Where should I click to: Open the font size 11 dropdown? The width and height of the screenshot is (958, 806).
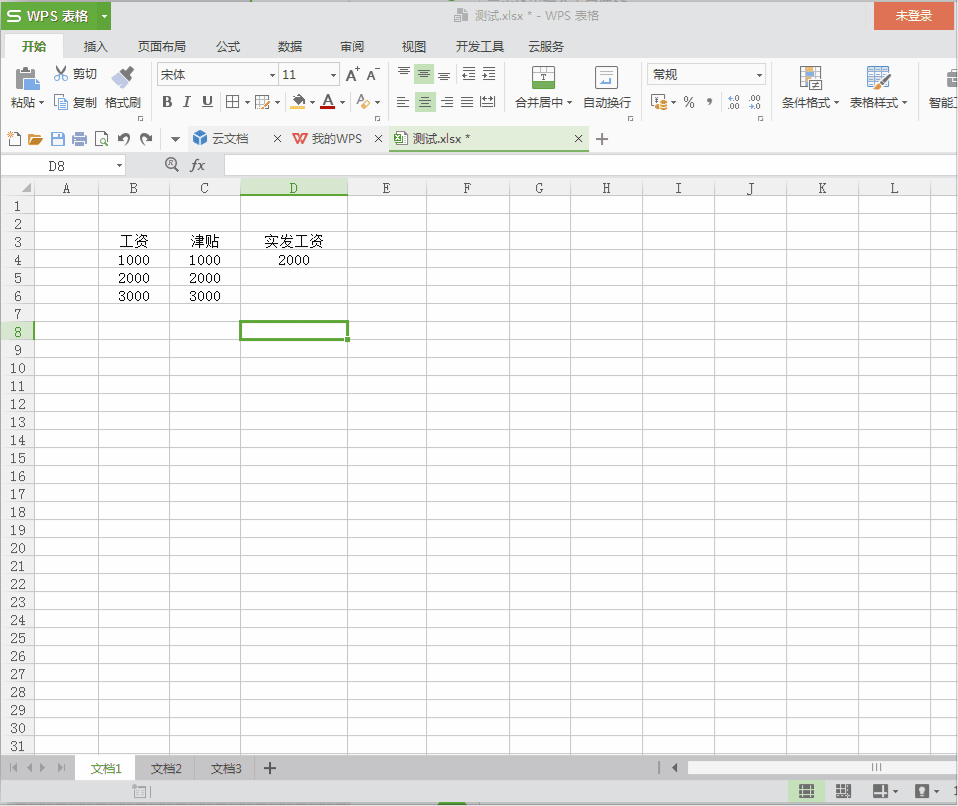click(334, 75)
